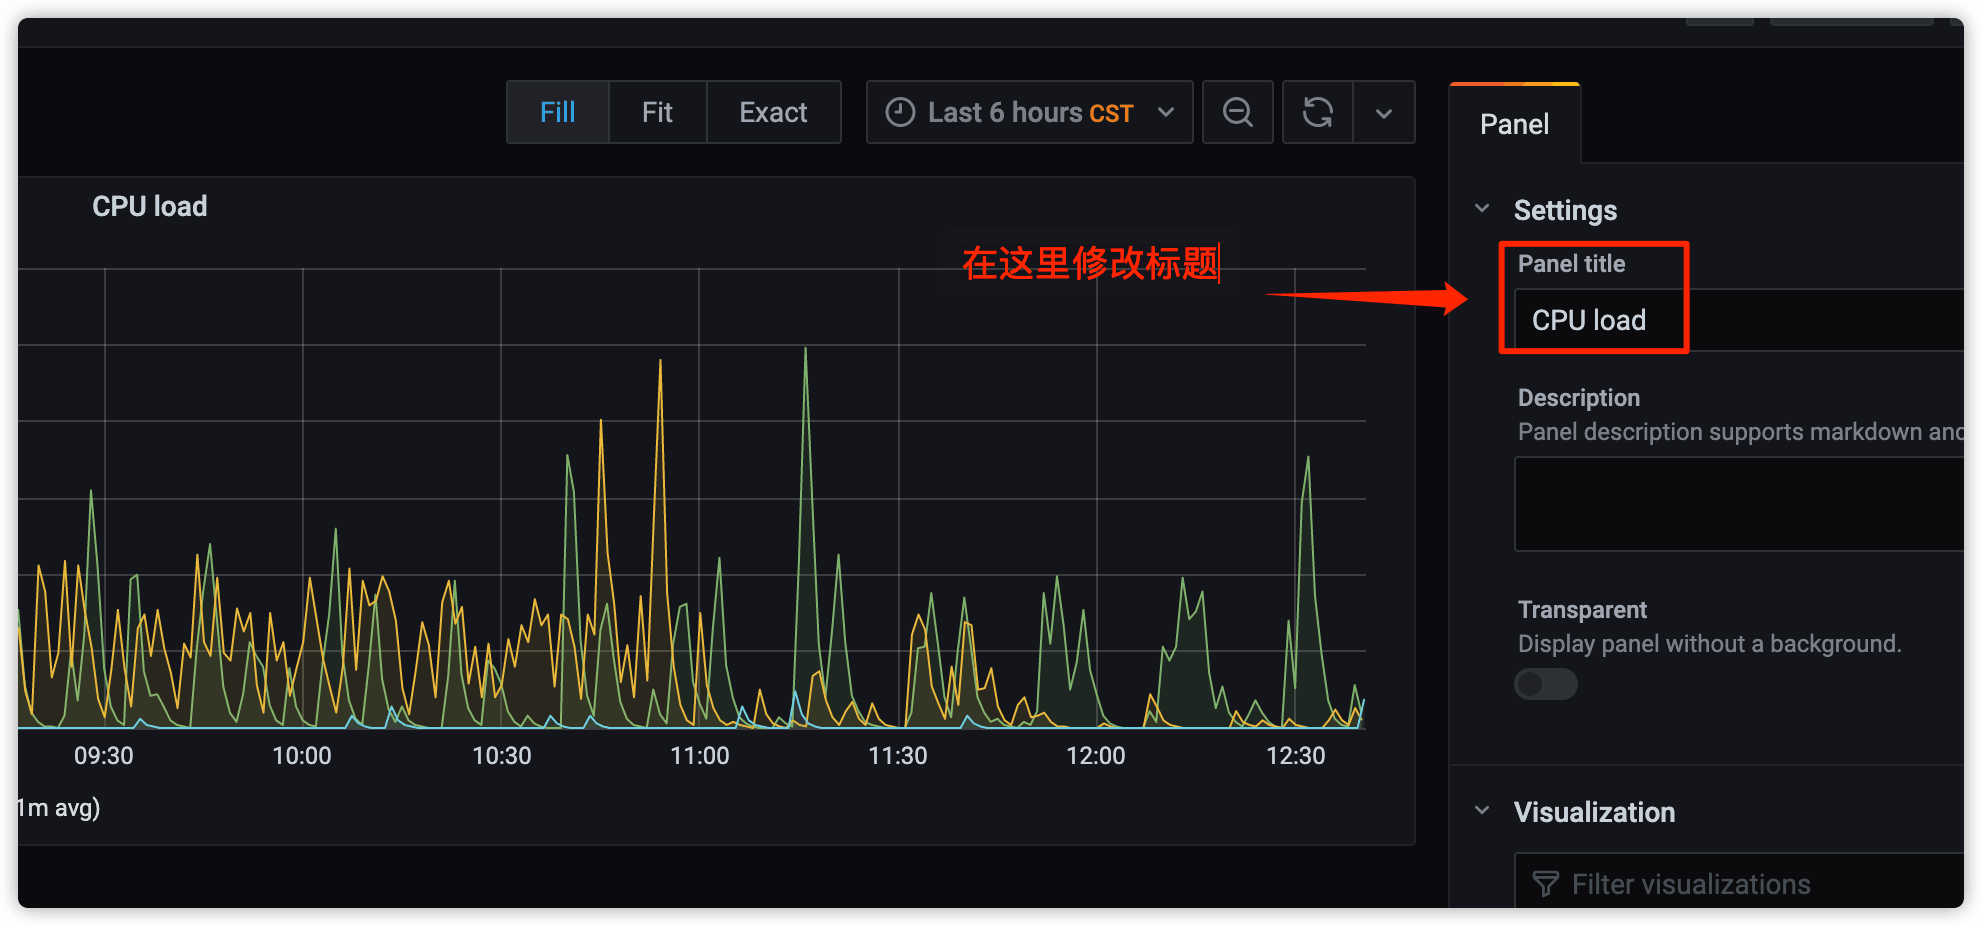The height and width of the screenshot is (926, 1982).
Task: Click the zoom out time range icon
Action: 1237,112
